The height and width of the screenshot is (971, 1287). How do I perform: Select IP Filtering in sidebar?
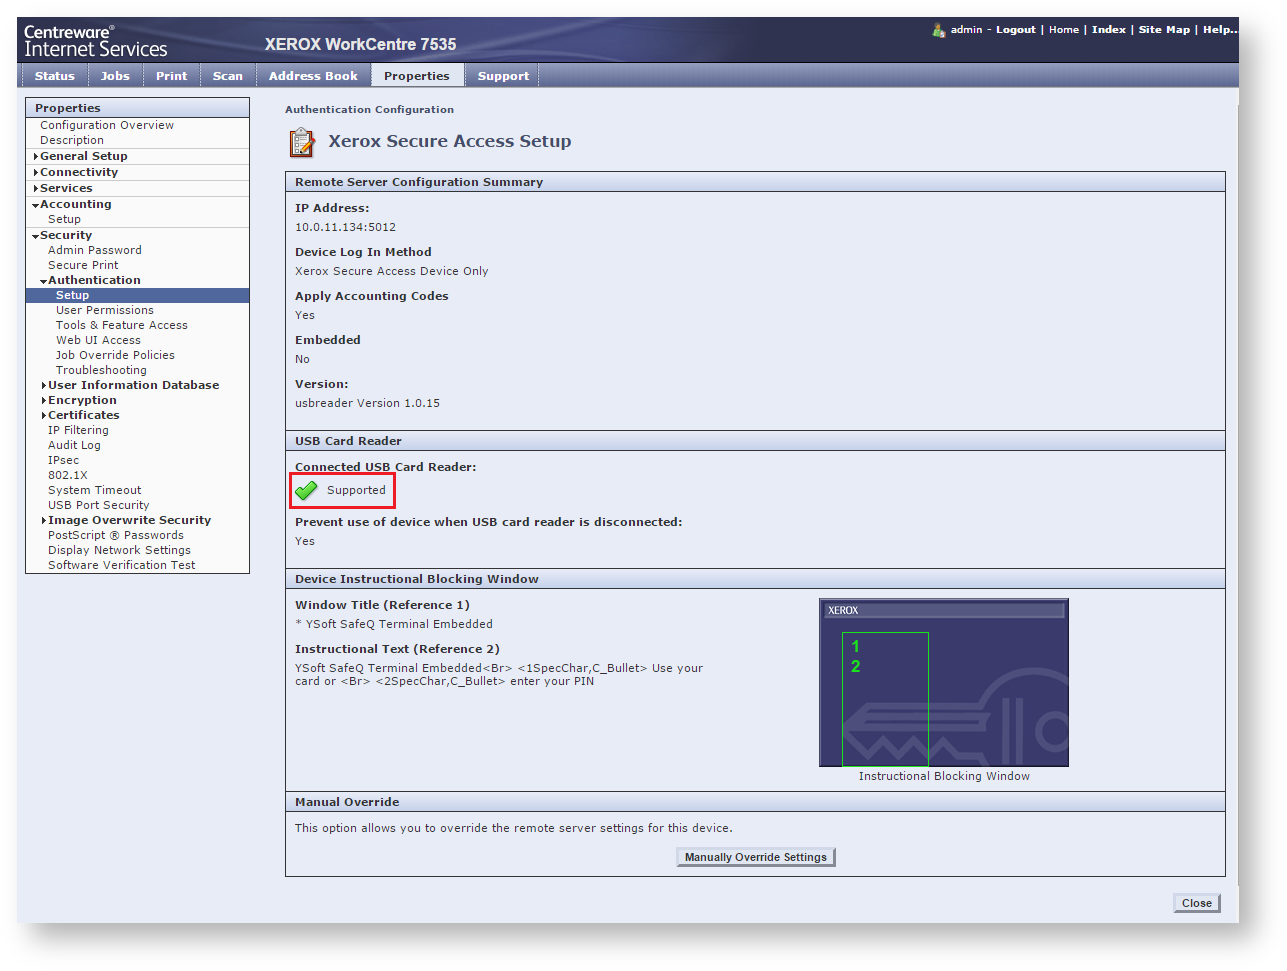click(78, 430)
